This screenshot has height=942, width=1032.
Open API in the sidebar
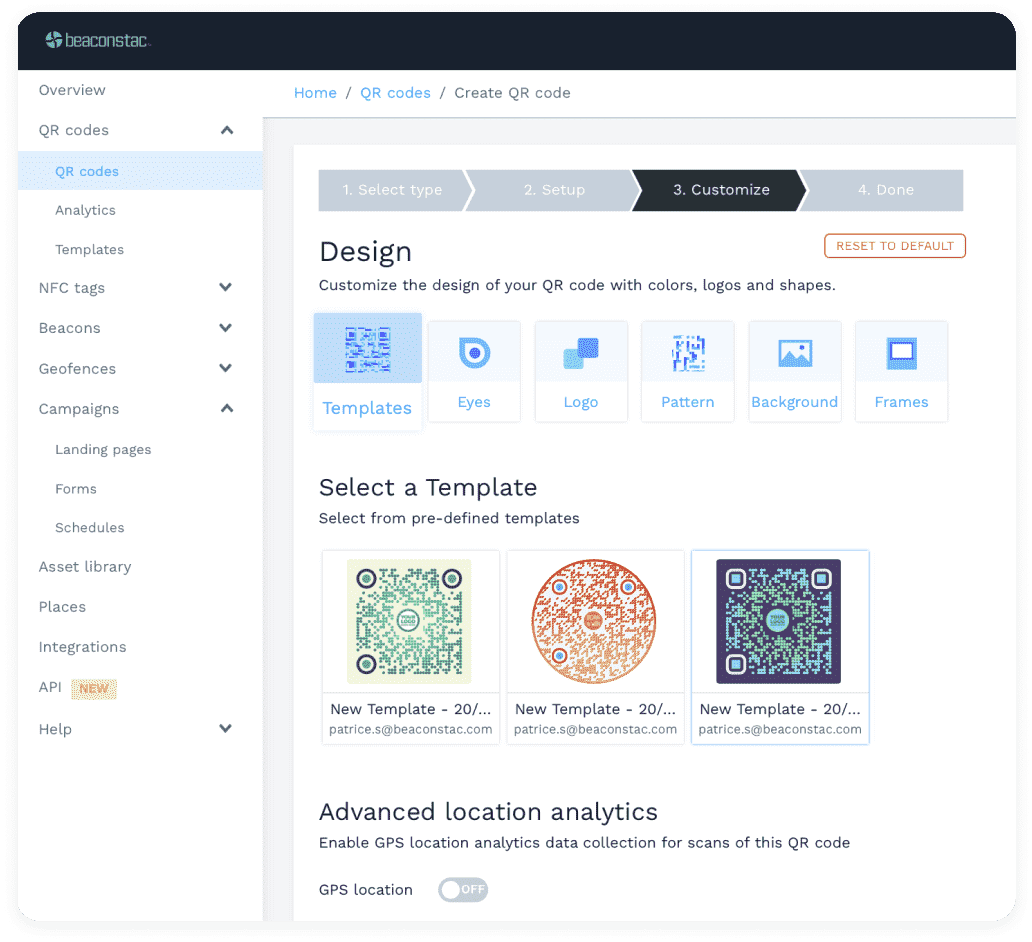pyautogui.click(x=50, y=687)
